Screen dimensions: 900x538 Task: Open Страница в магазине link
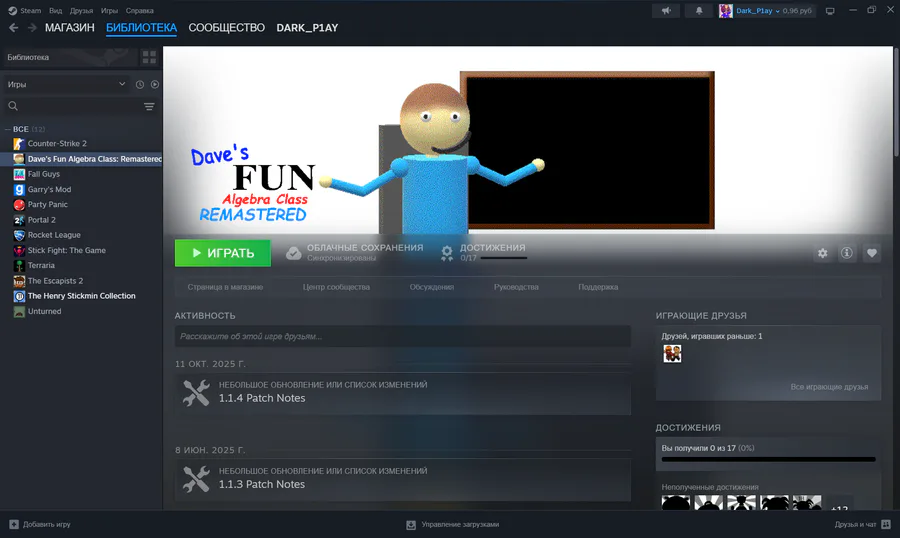225,287
